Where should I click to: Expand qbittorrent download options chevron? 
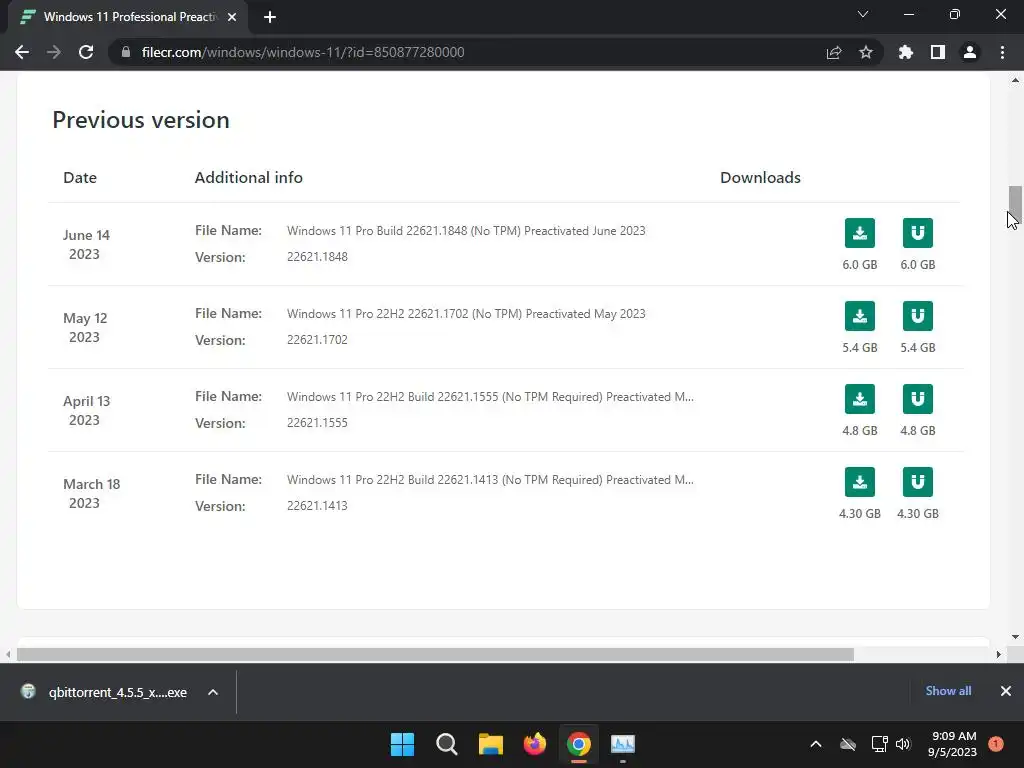coord(213,692)
